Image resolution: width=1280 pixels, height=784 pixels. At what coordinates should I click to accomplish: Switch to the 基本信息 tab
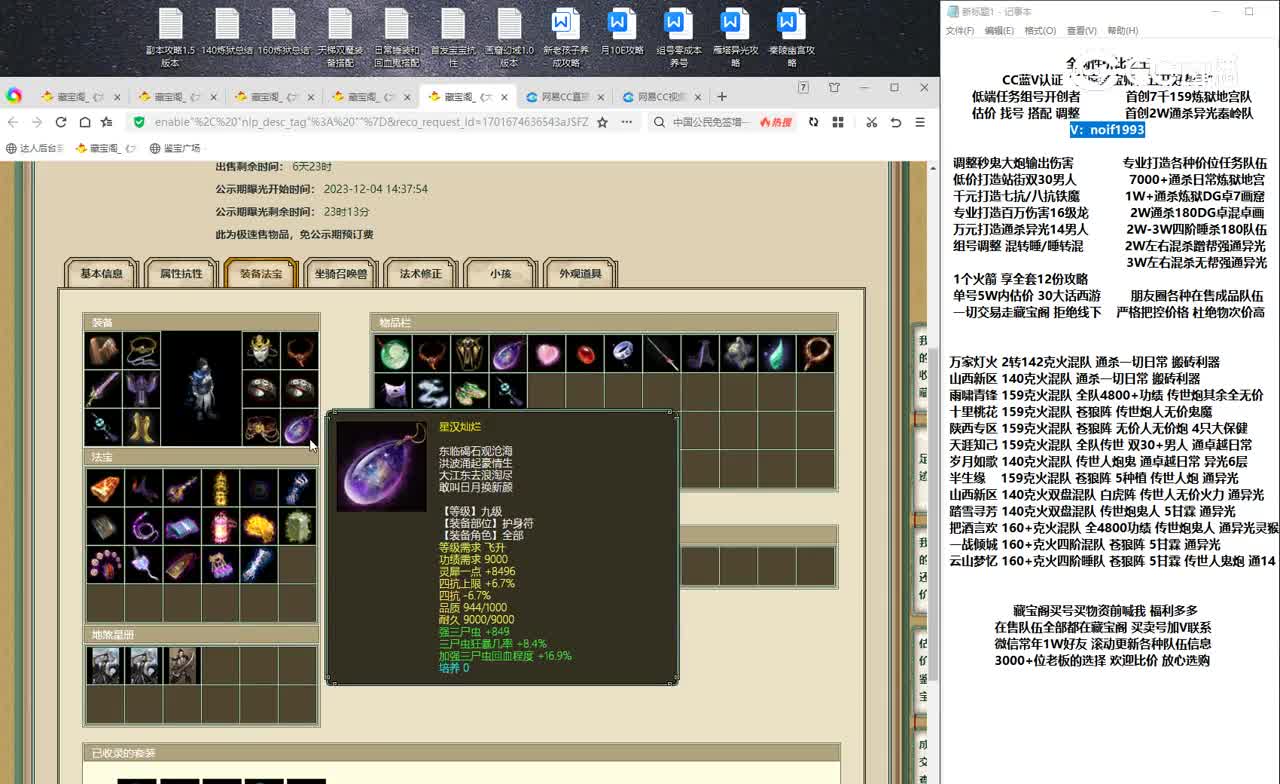click(101, 273)
